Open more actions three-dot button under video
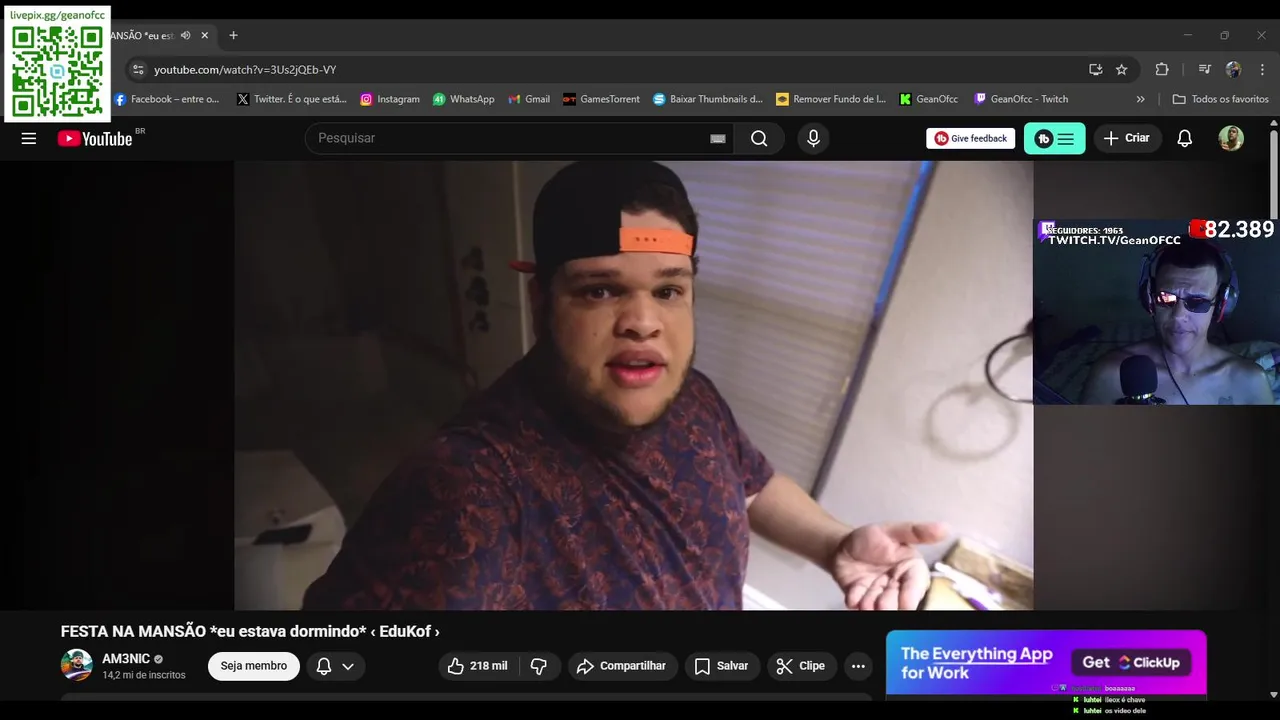Viewport: 1280px width, 720px height. click(x=858, y=666)
